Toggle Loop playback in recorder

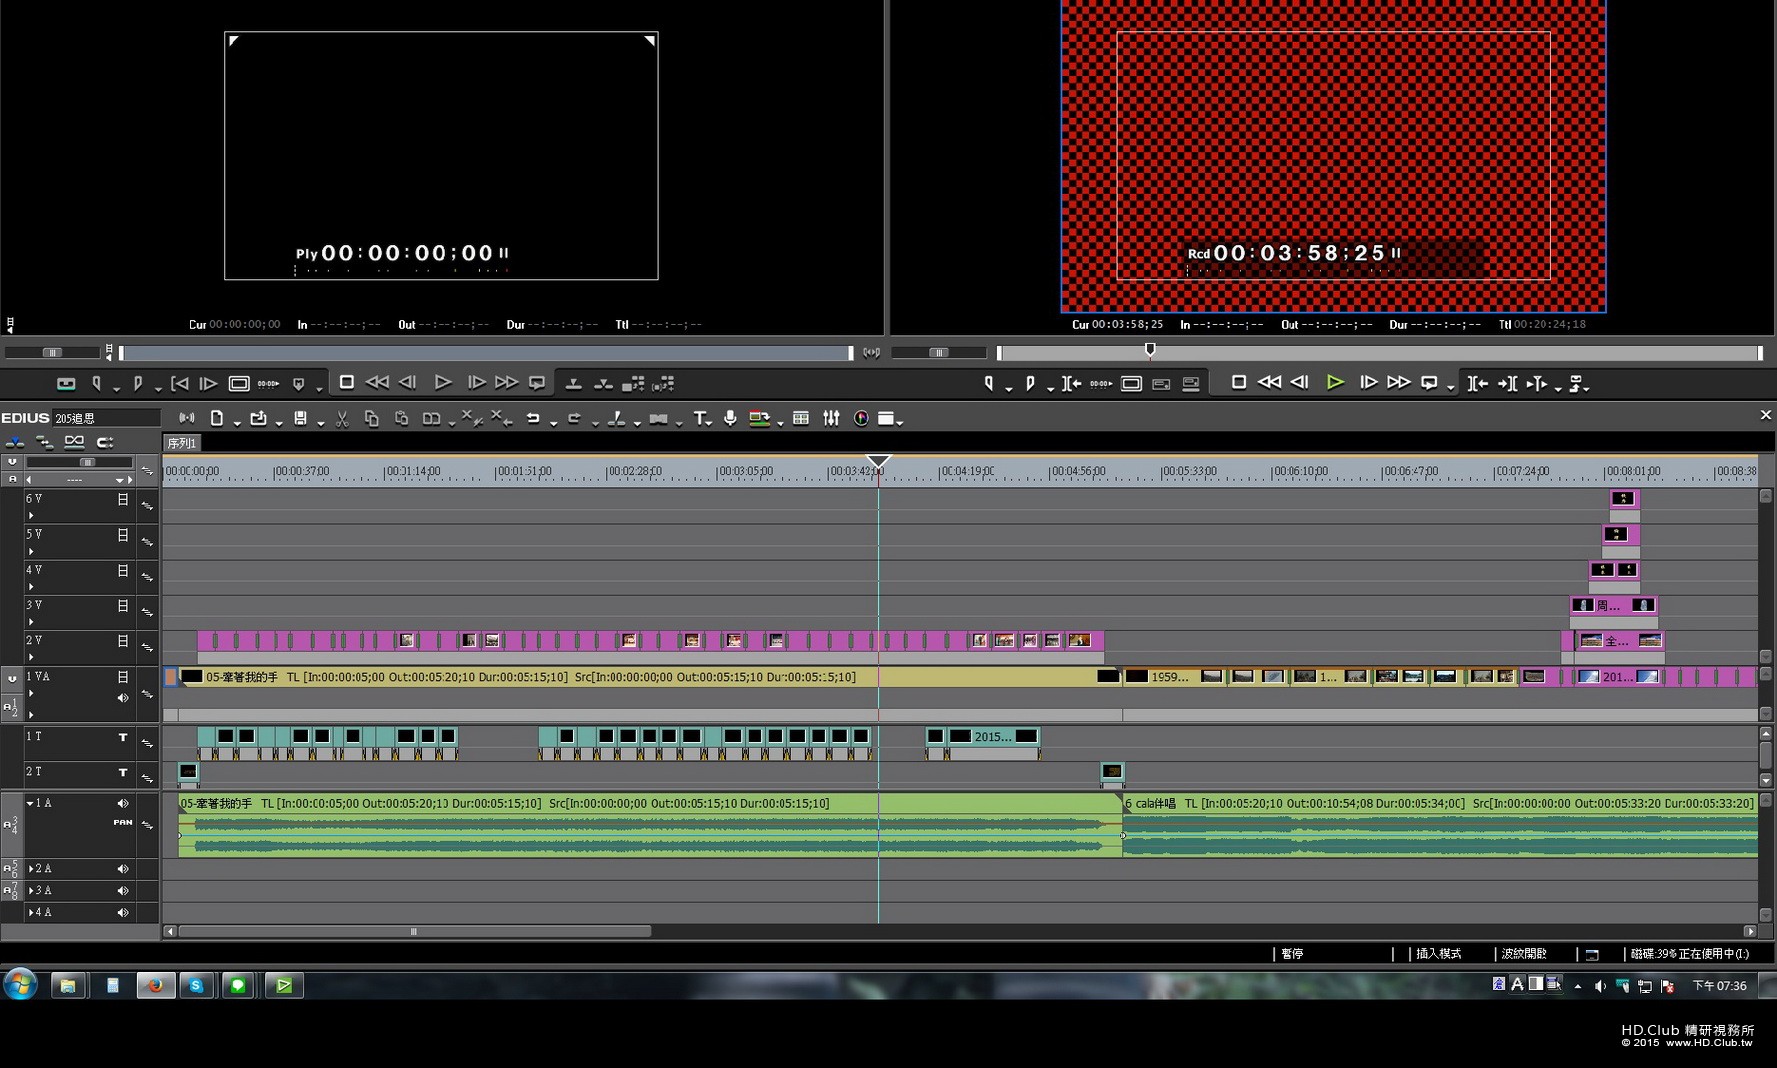[x=1429, y=383]
